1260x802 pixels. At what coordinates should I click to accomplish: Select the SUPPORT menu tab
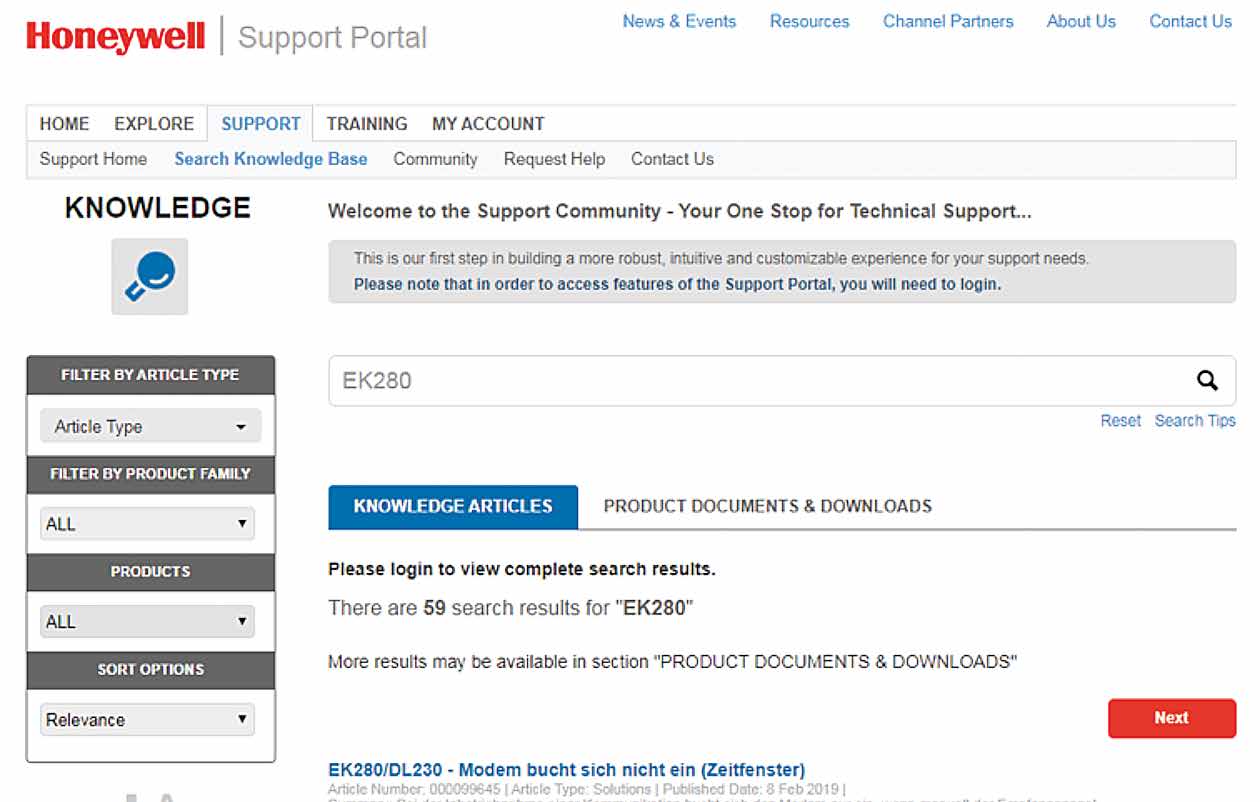[260, 124]
